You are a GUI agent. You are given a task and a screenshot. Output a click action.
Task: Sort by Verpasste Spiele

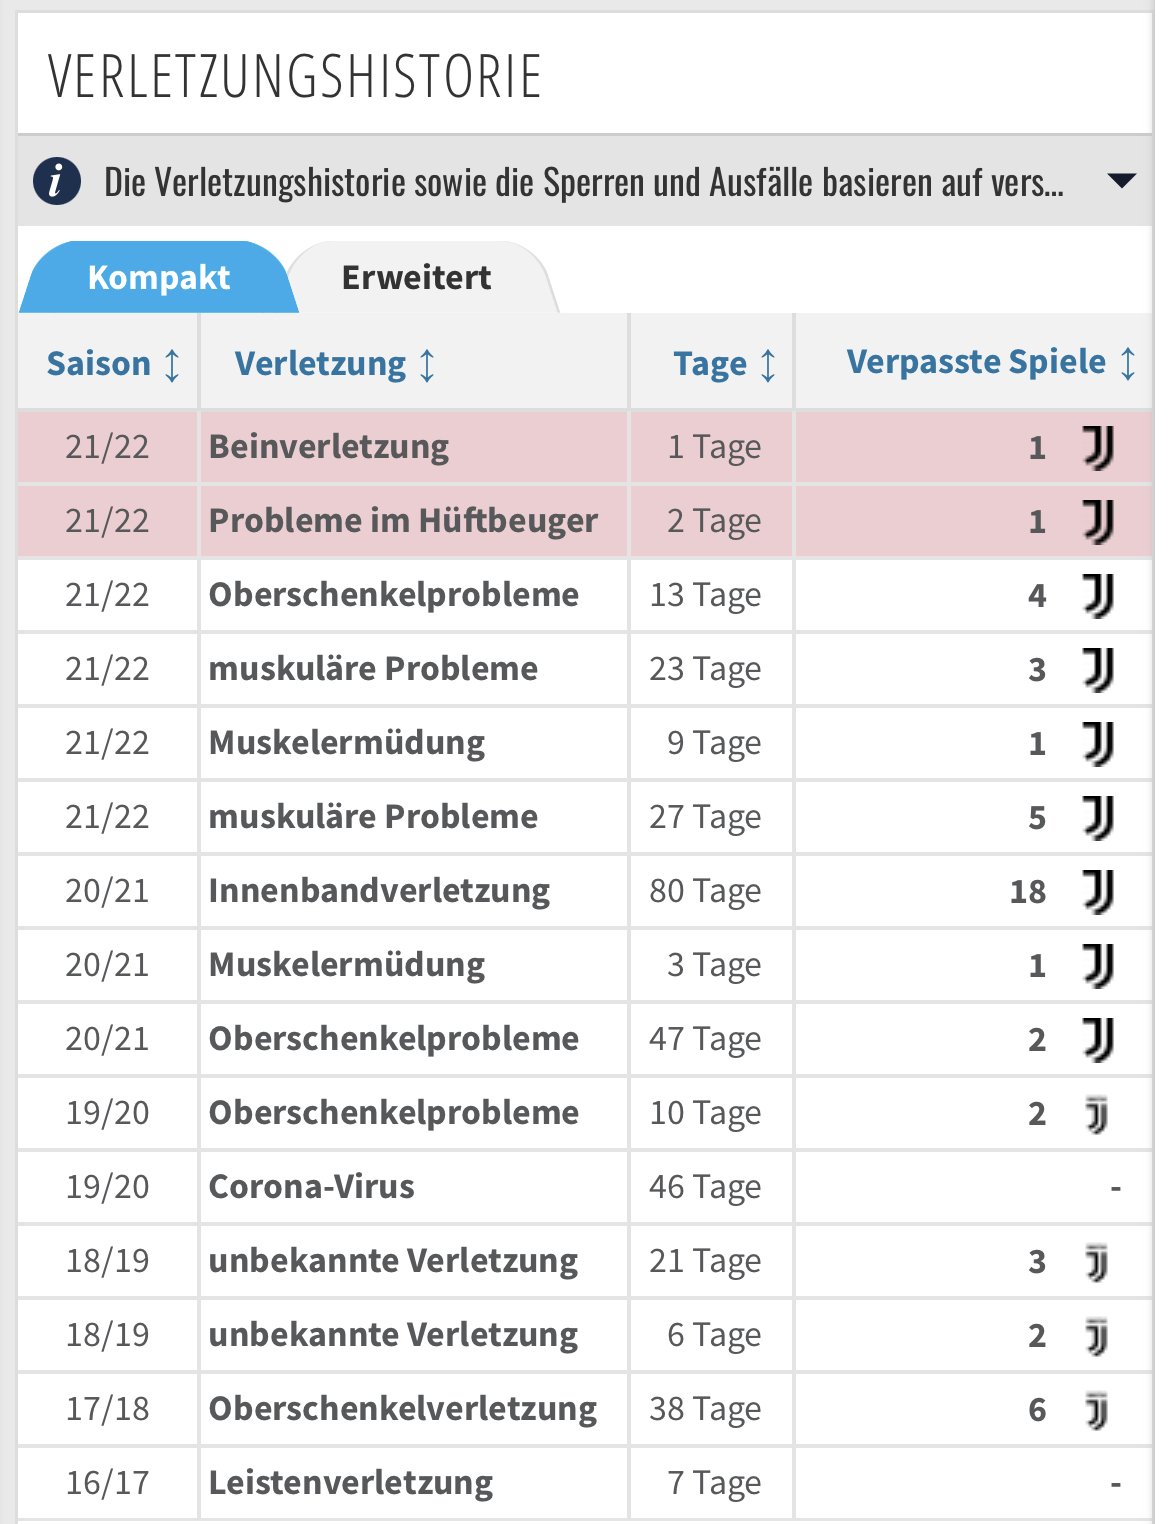991,361
